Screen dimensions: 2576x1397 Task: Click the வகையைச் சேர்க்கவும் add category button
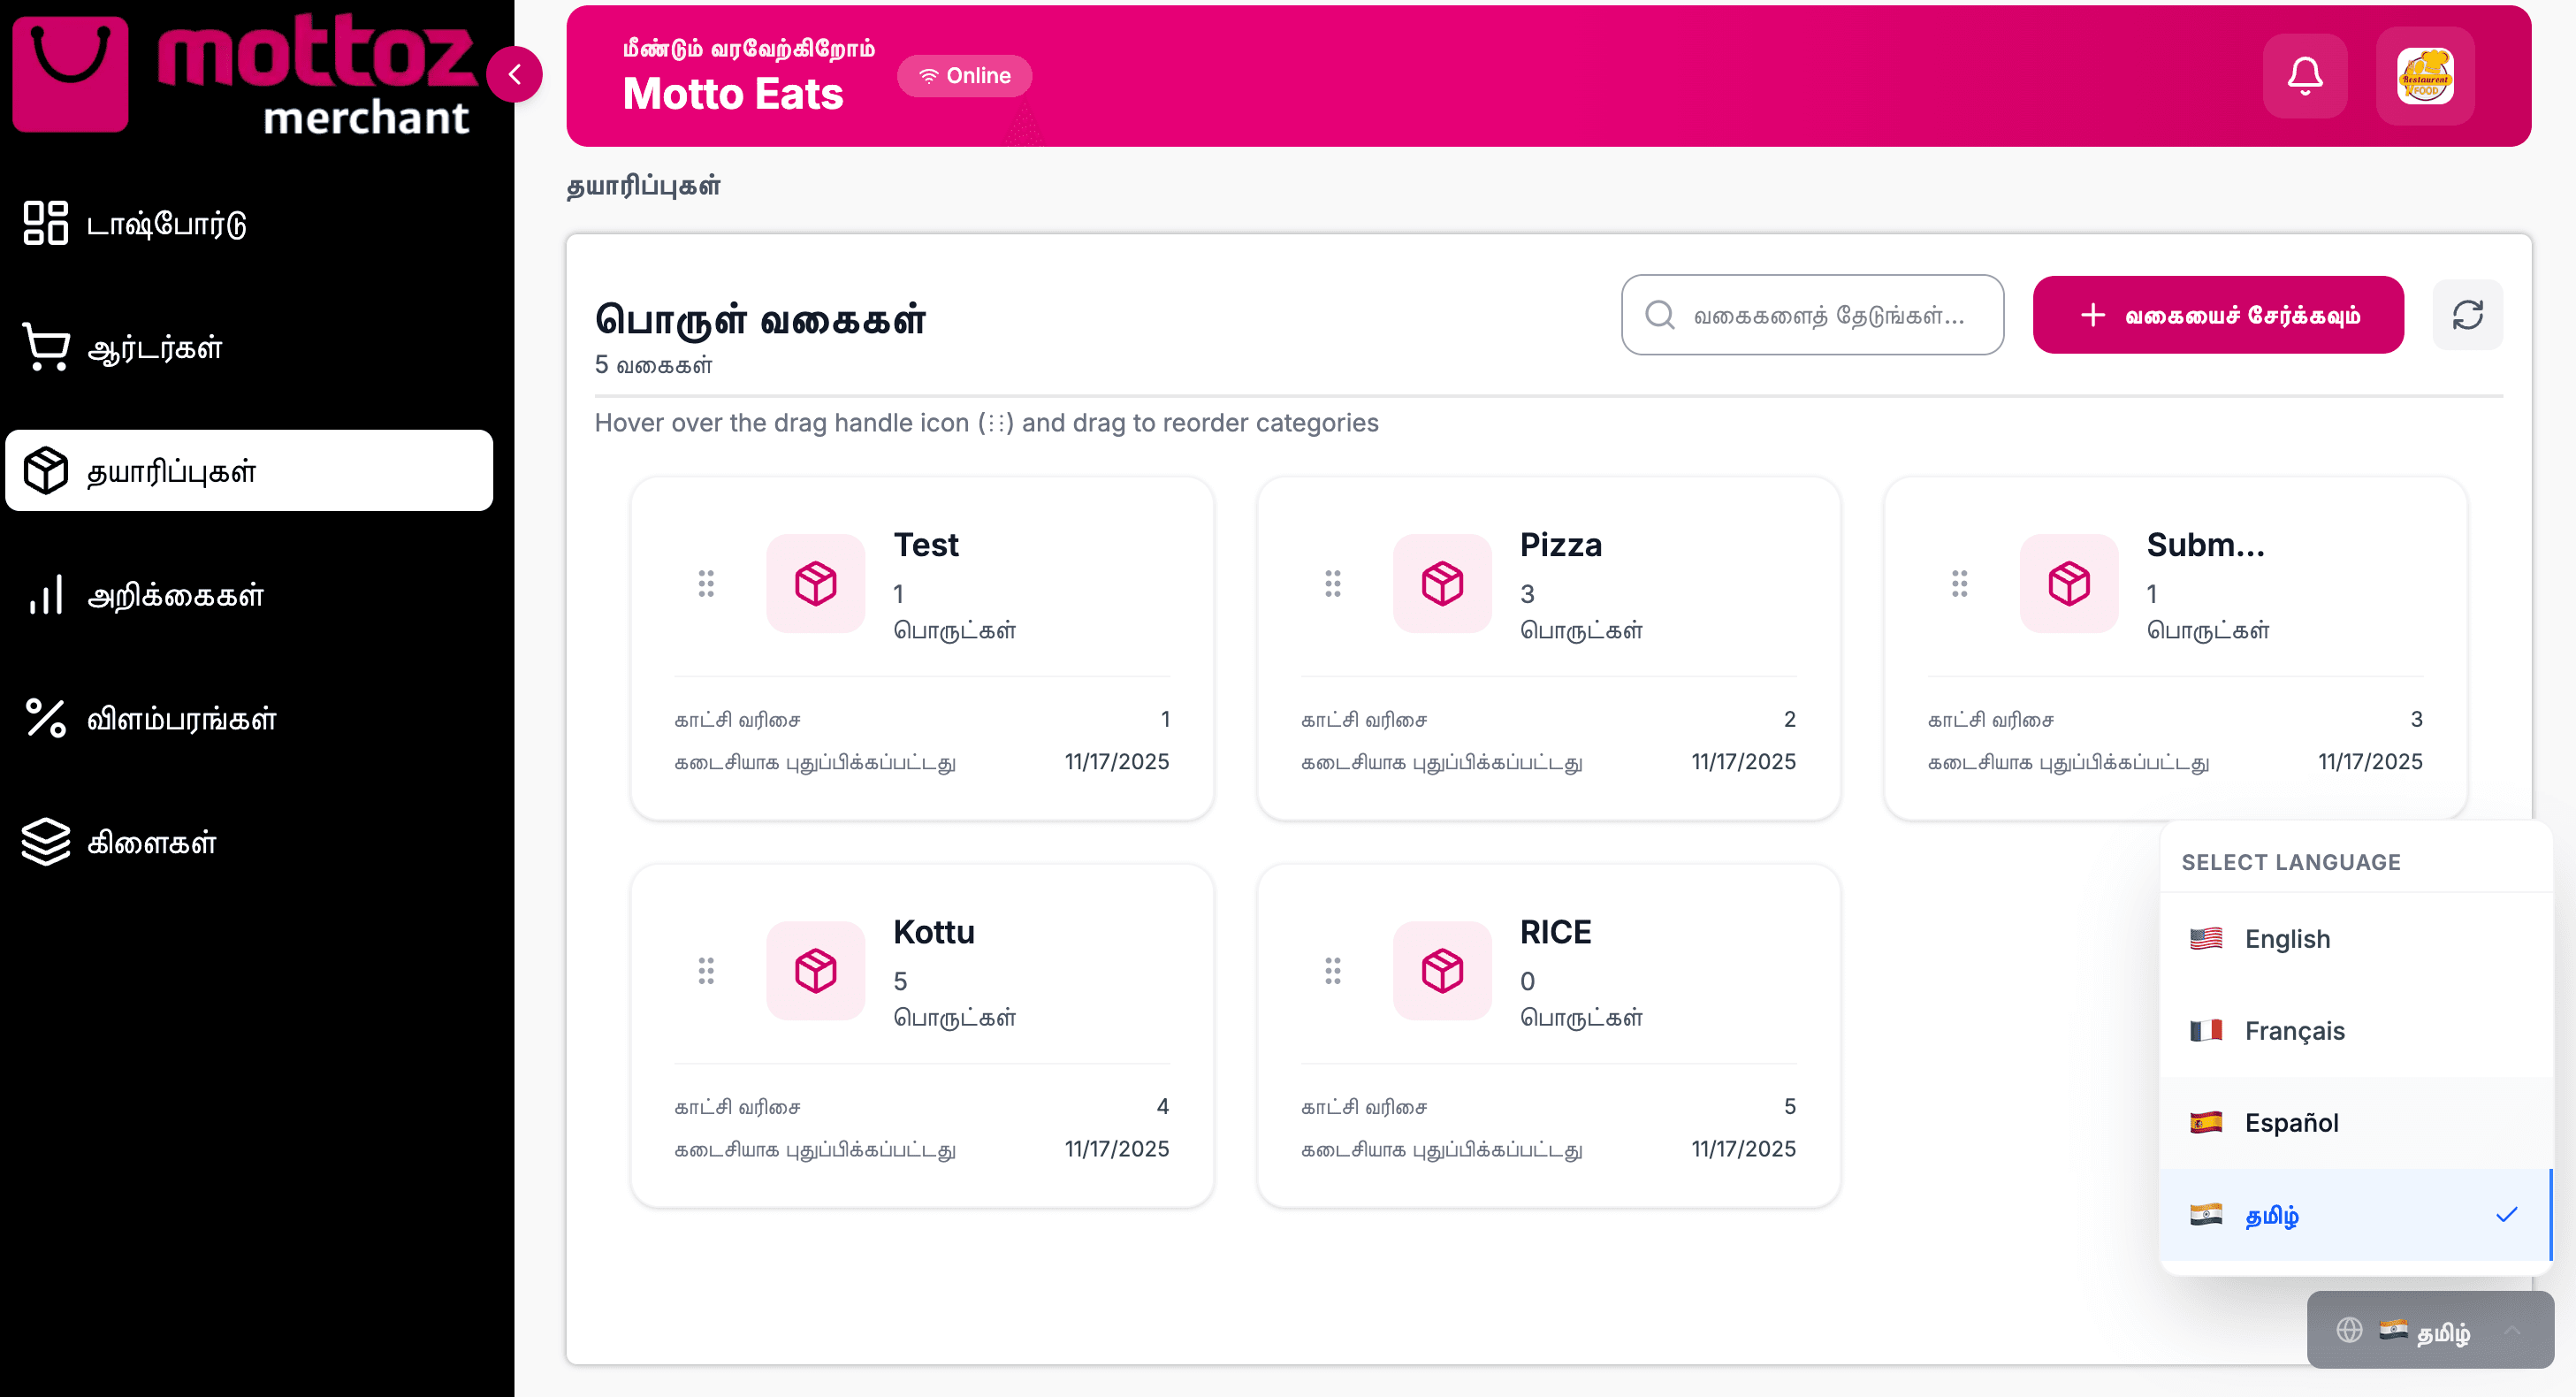(2218, 315)
